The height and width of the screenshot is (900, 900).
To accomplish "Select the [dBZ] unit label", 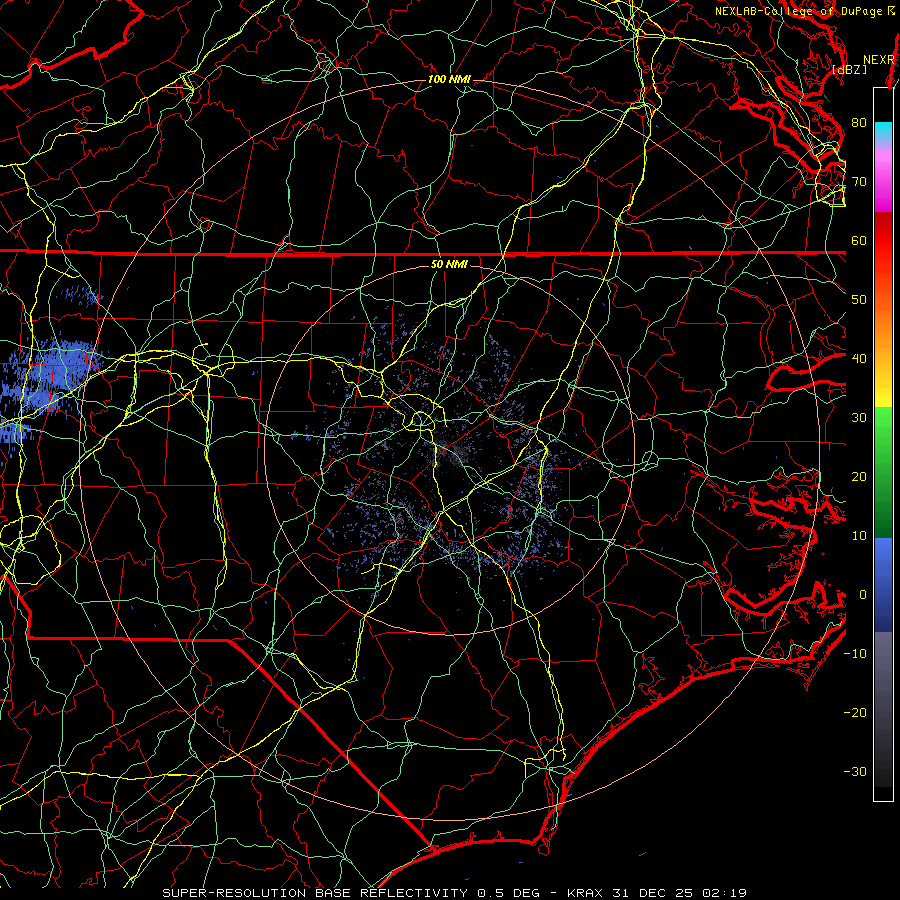I will click(849, 70).
